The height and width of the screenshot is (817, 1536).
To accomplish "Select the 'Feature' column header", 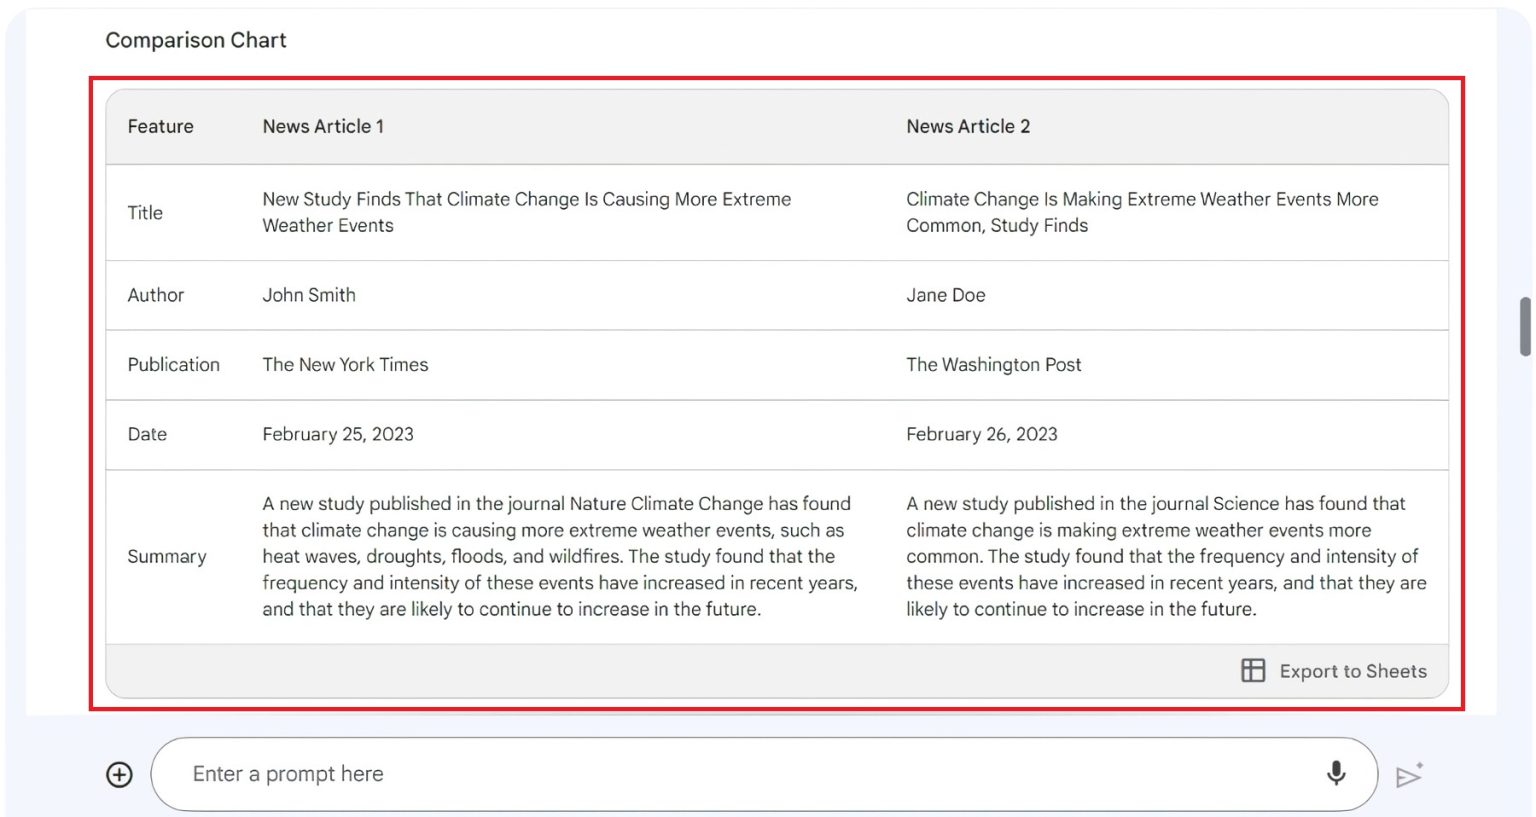I will click(160, 127).
